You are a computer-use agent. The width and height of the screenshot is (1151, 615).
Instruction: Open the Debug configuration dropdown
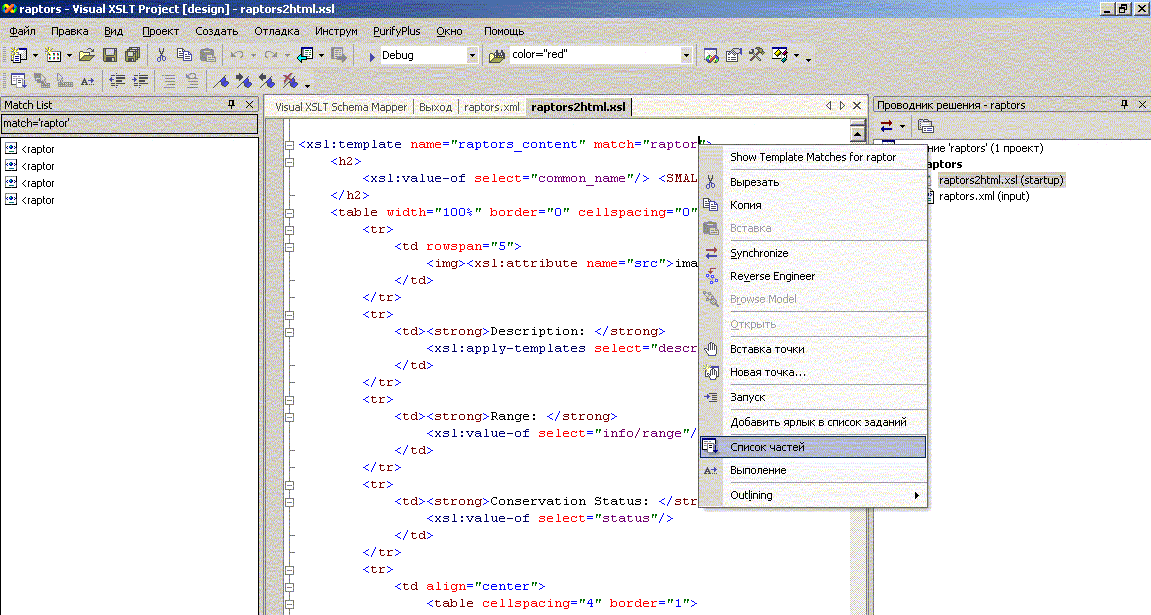[x=472, y=55]
